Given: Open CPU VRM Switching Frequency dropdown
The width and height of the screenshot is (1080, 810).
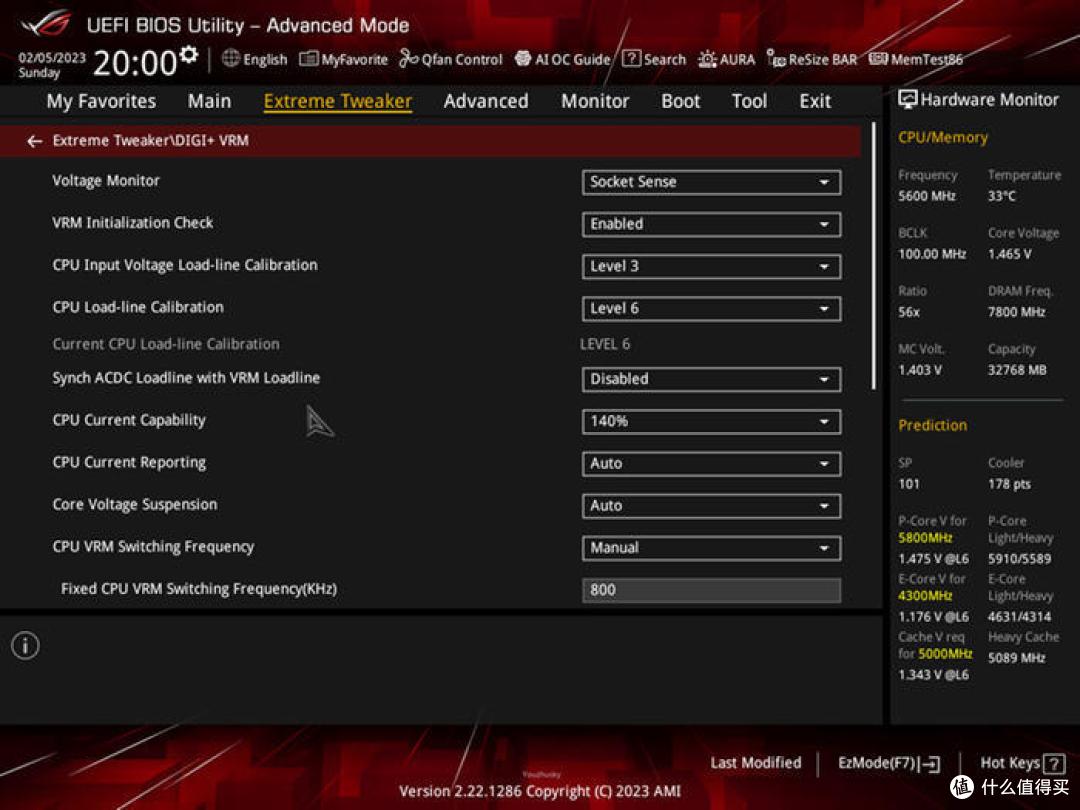Looking at the screenshot, I should click(711, 548).
